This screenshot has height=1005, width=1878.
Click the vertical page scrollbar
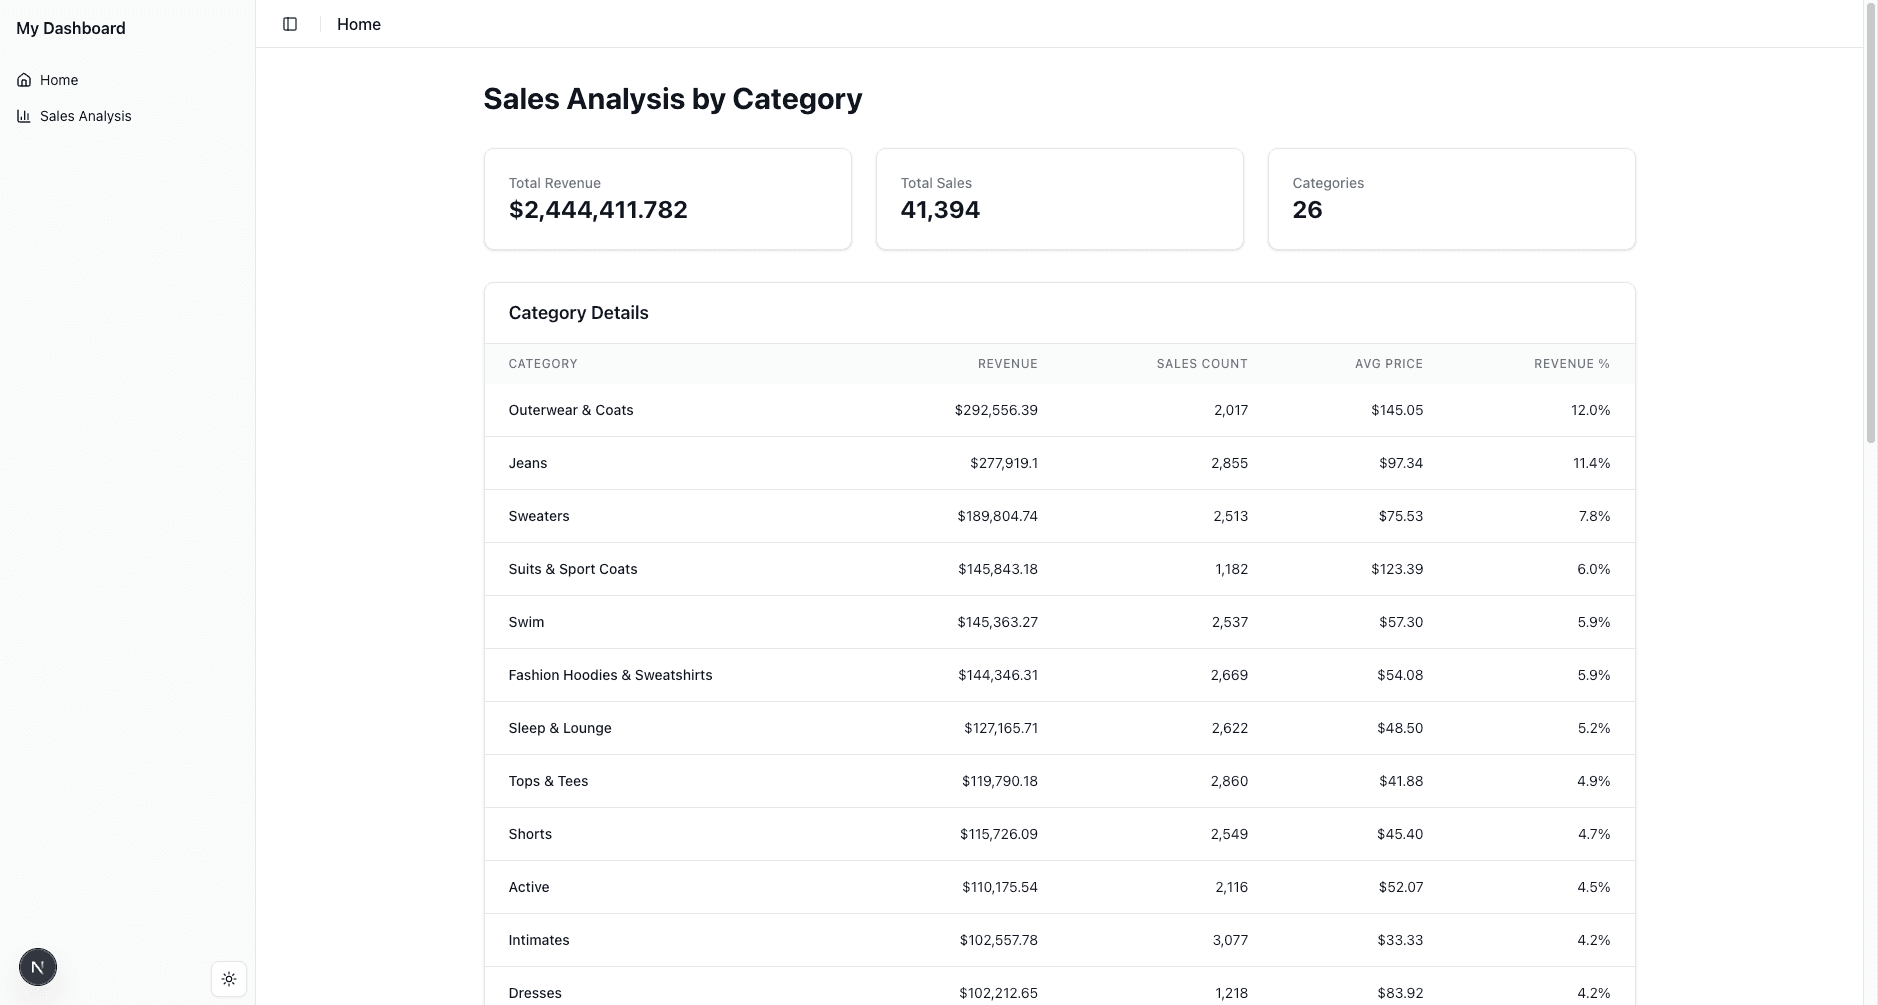(1870, 220)
